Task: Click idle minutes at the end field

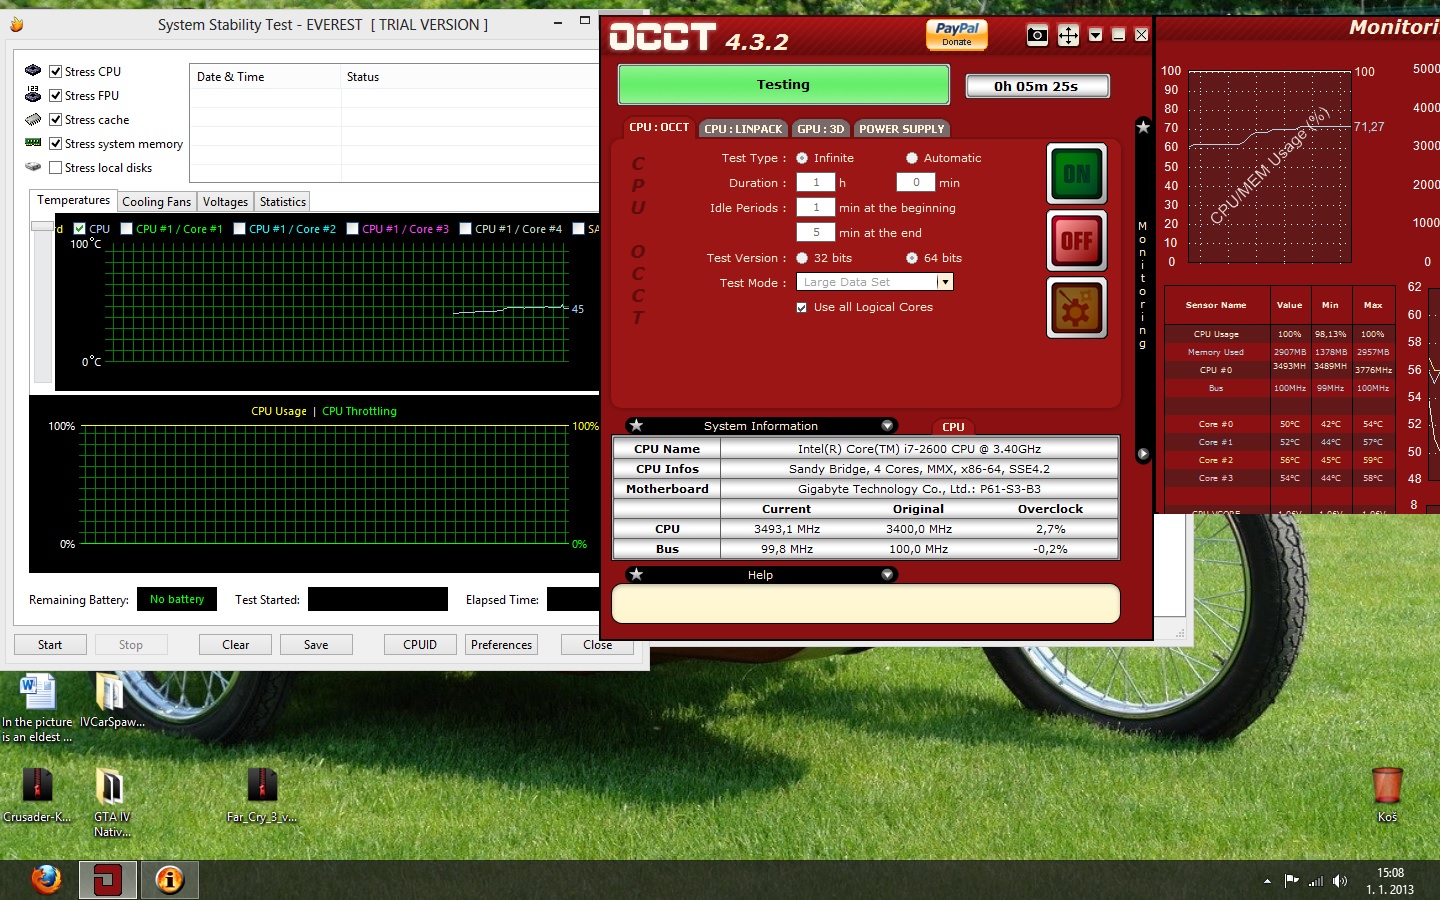Action: tap(816, 233)
